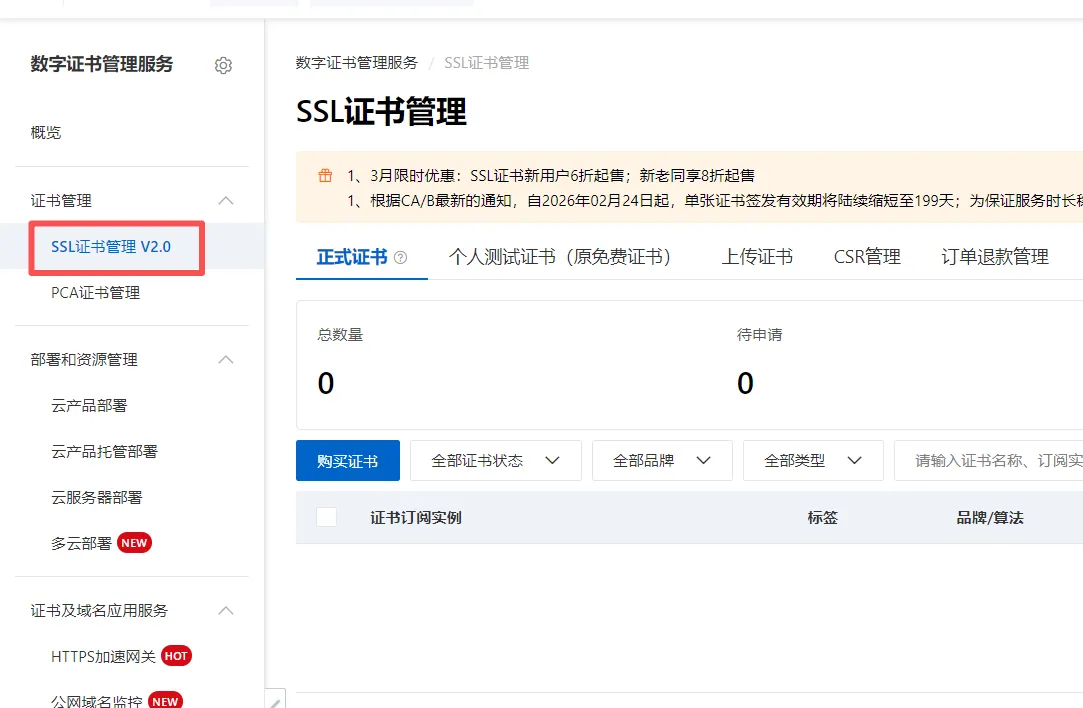
Task: Click the 标签 column header
Action: 822,517
